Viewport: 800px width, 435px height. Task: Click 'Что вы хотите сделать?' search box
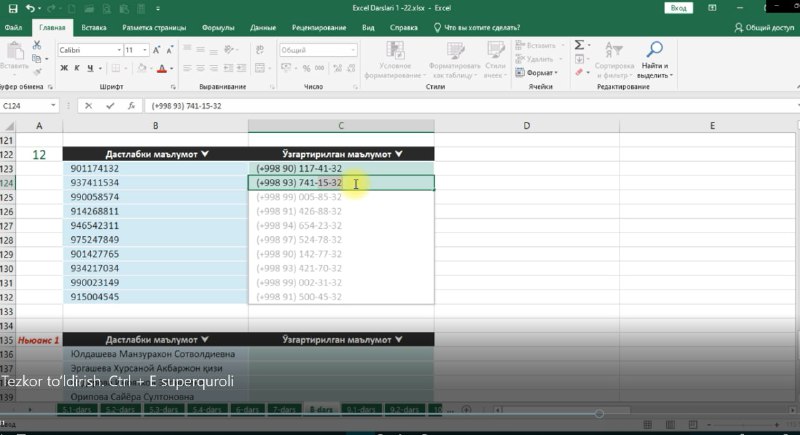coord(477,28)
